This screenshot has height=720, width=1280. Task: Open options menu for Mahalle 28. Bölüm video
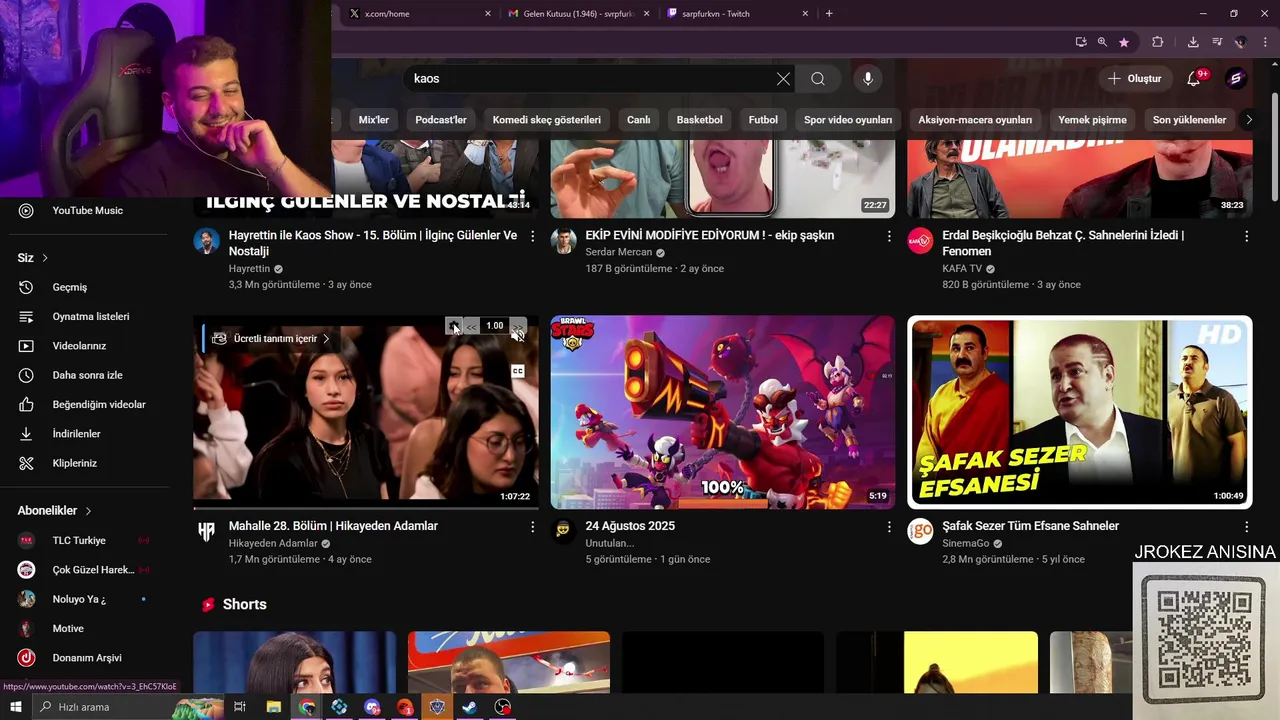(532, 526)
